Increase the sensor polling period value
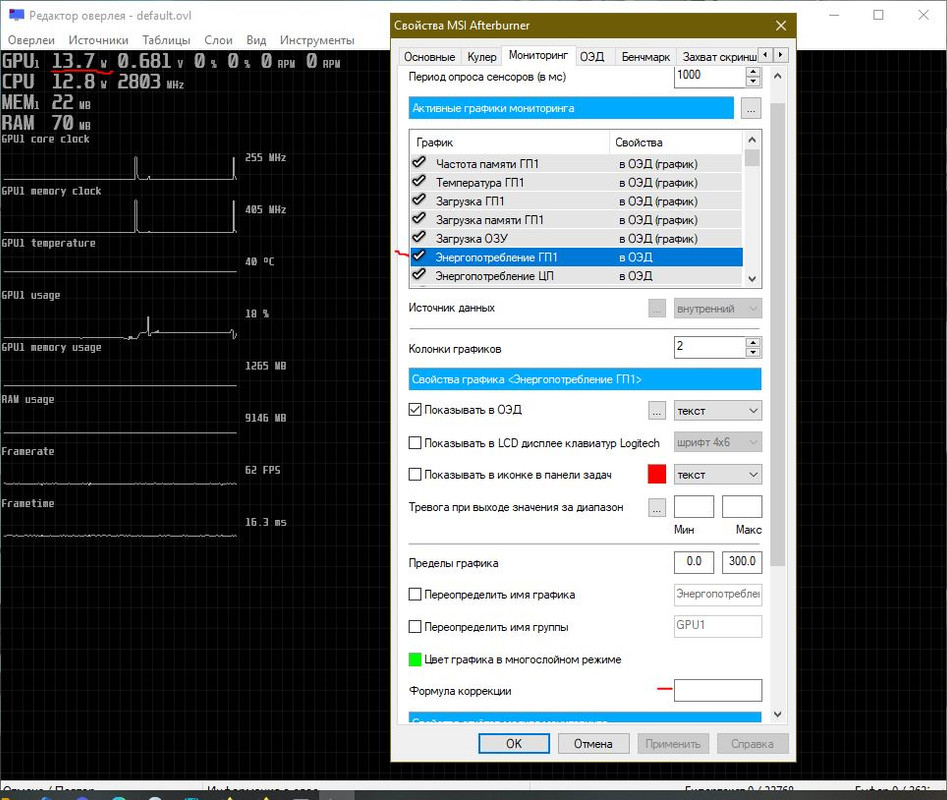Image resolution: width=947 pixels, height=800 pixels. [x=753, y=71]
